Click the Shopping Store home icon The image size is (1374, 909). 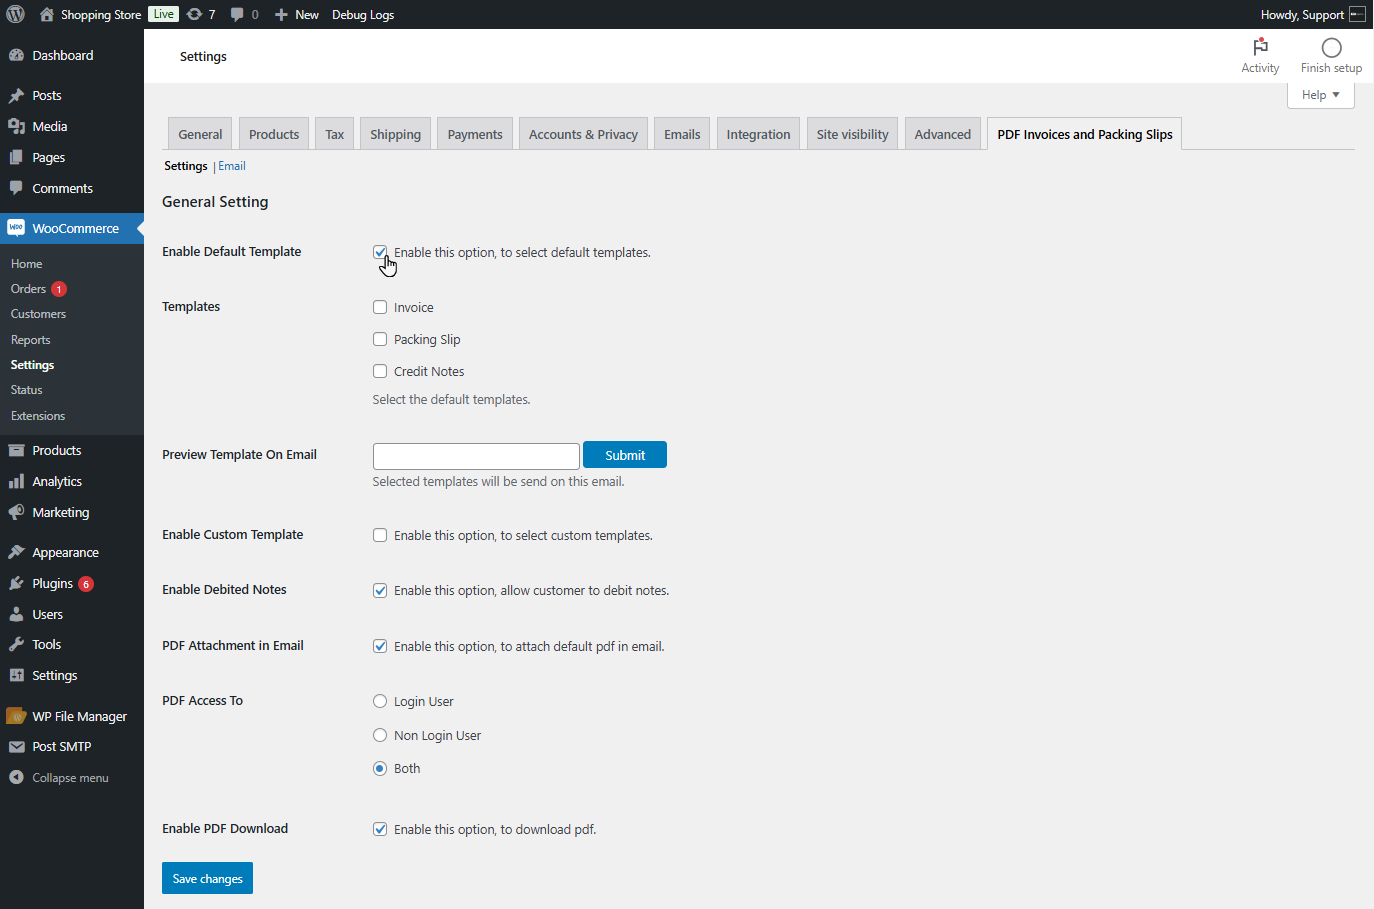[47, 14]
